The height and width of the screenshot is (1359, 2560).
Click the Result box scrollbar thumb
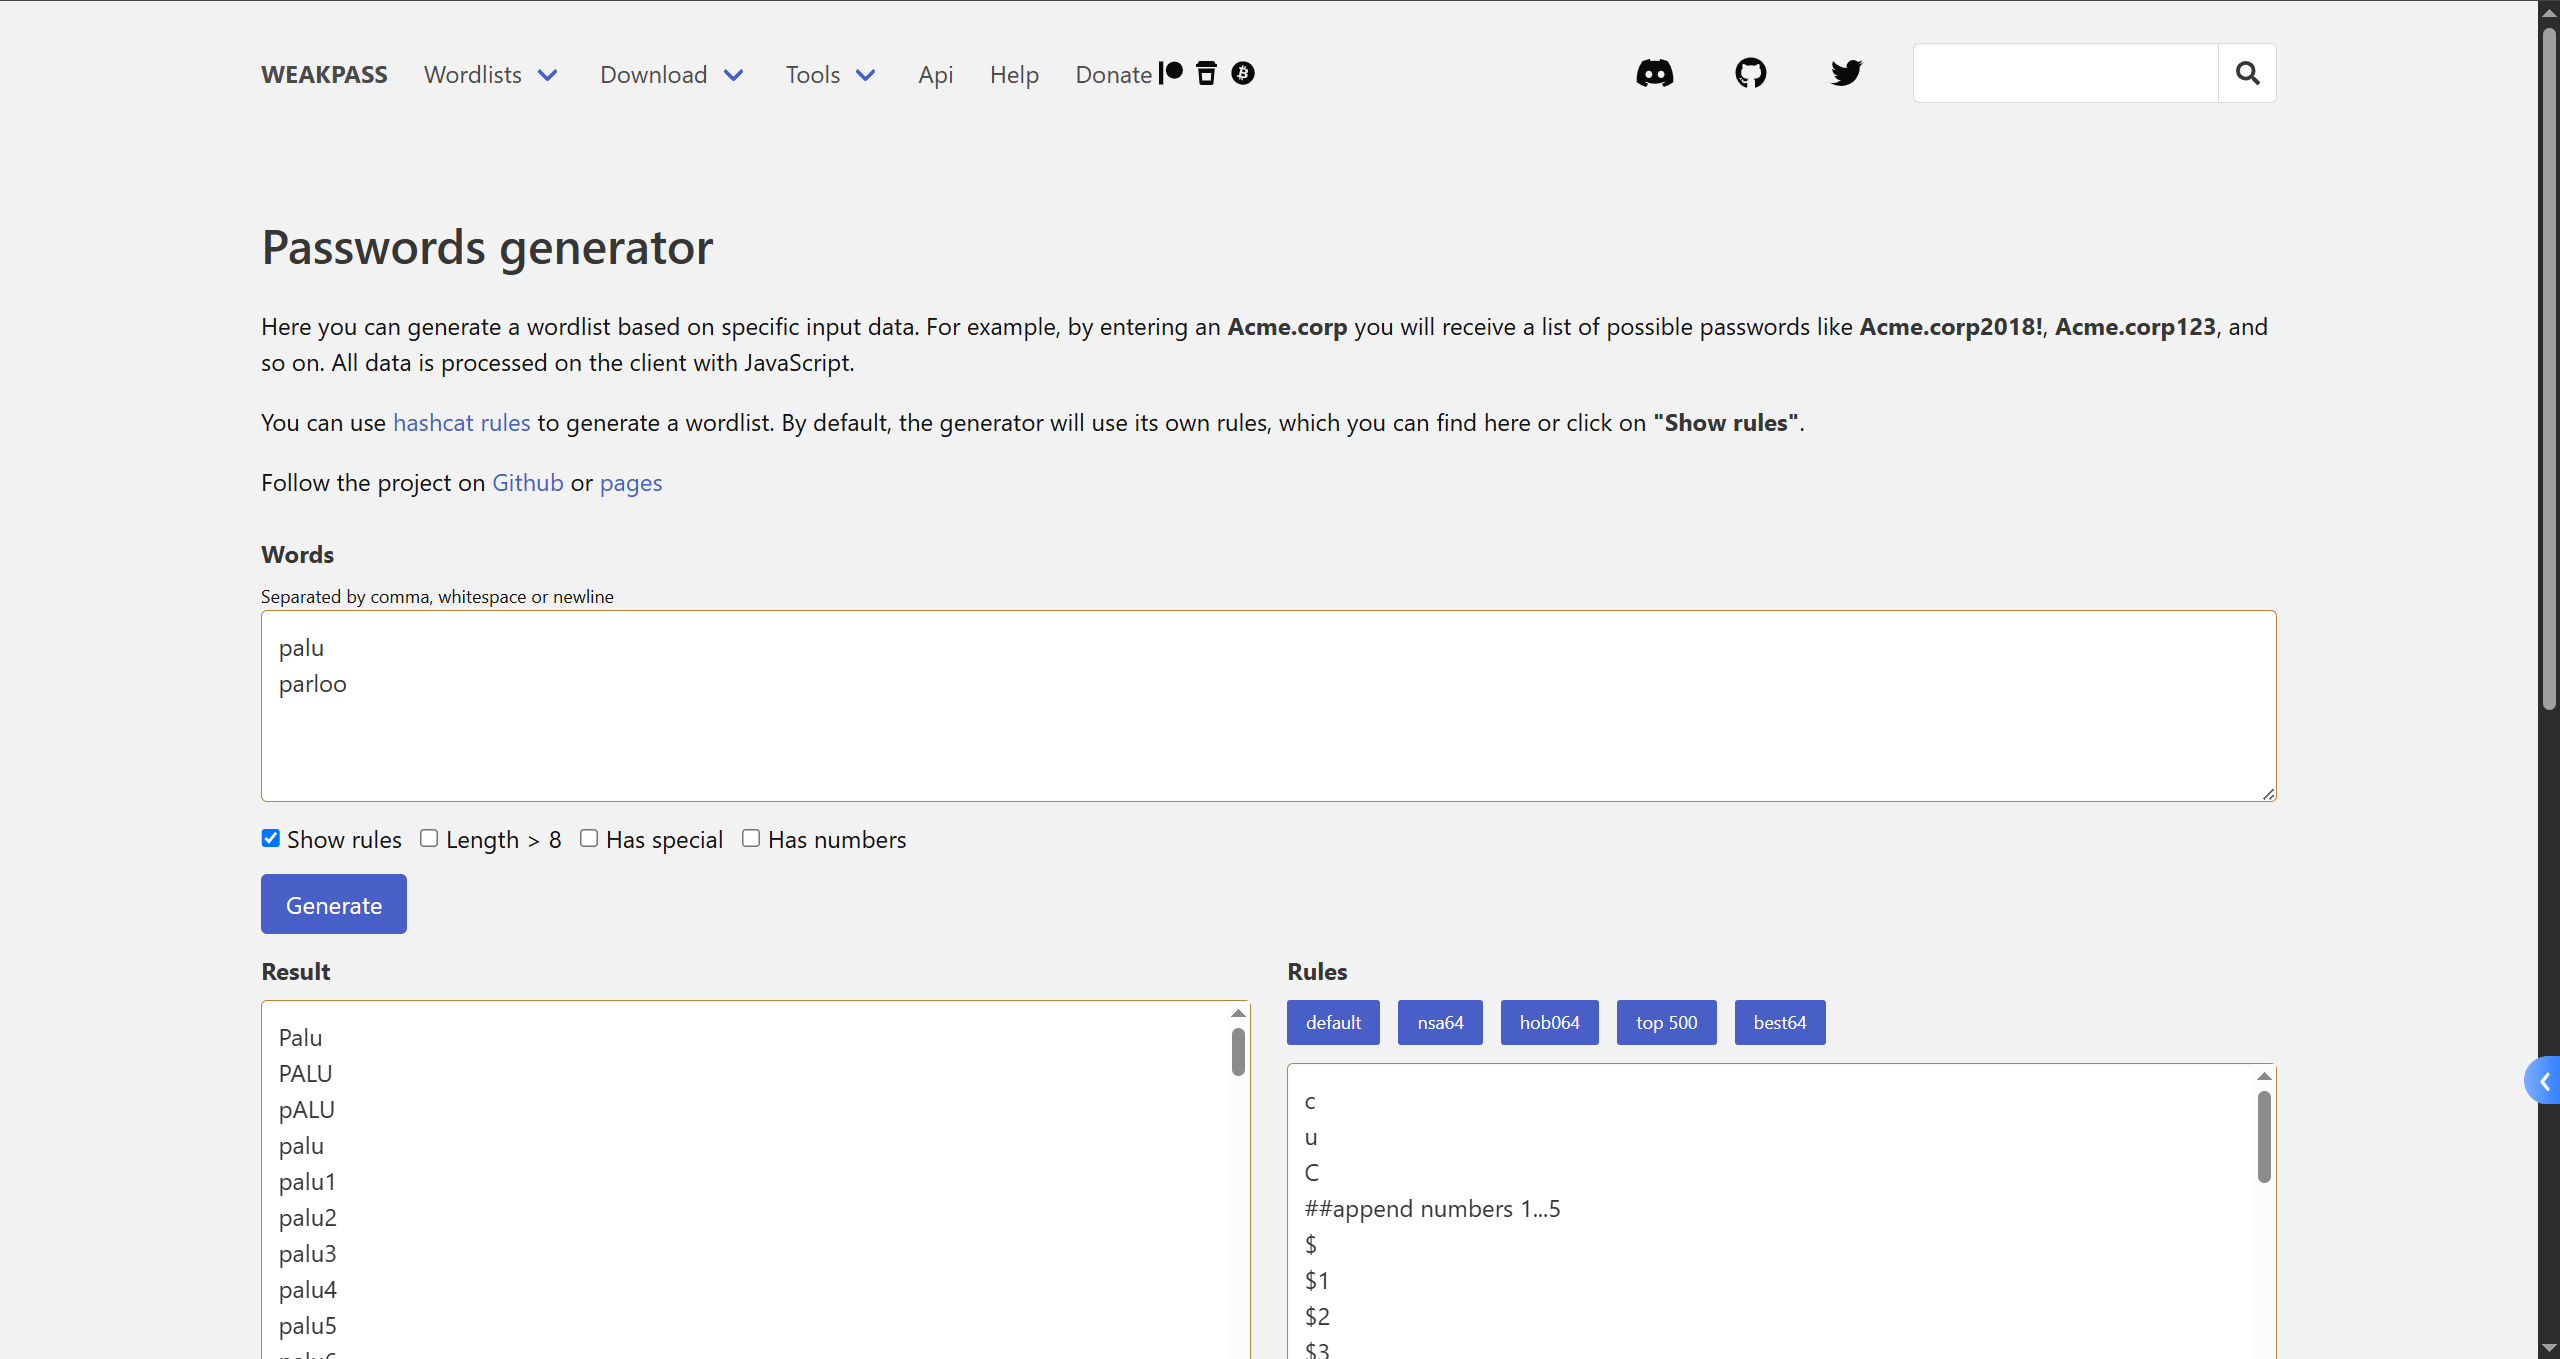coord(1238,1052)
